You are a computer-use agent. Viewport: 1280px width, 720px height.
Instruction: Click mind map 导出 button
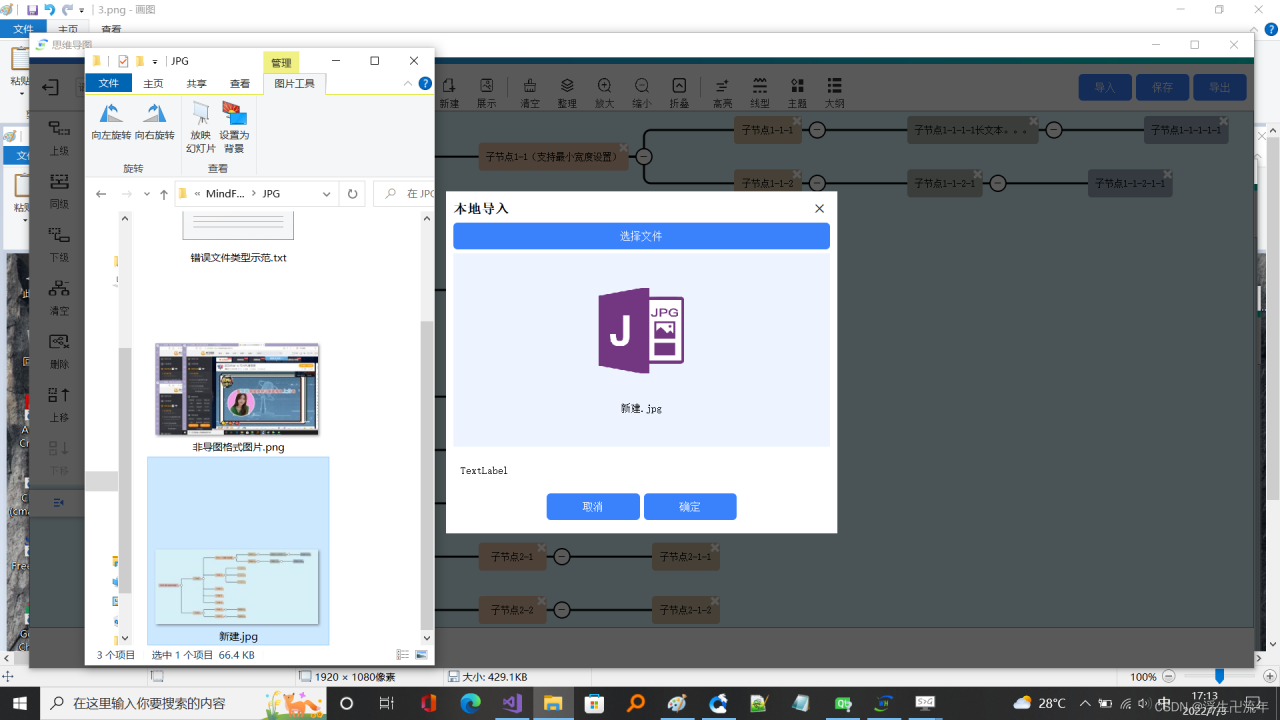[x=1220, y=88]
